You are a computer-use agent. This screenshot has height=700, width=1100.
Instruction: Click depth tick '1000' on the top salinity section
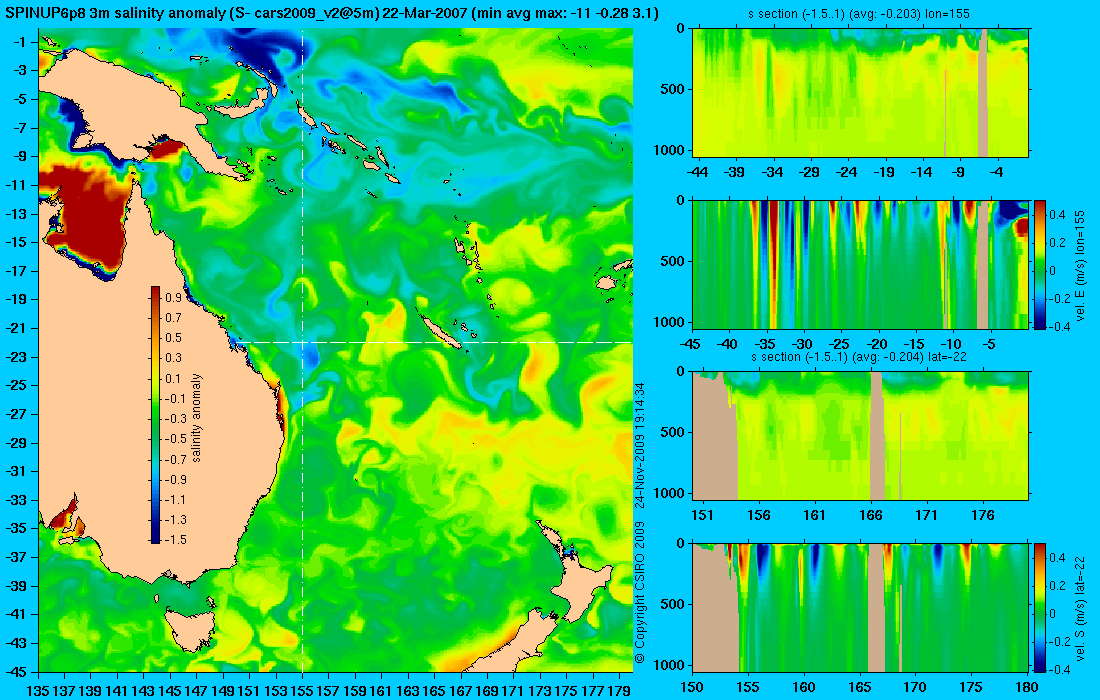click(671, 149)
